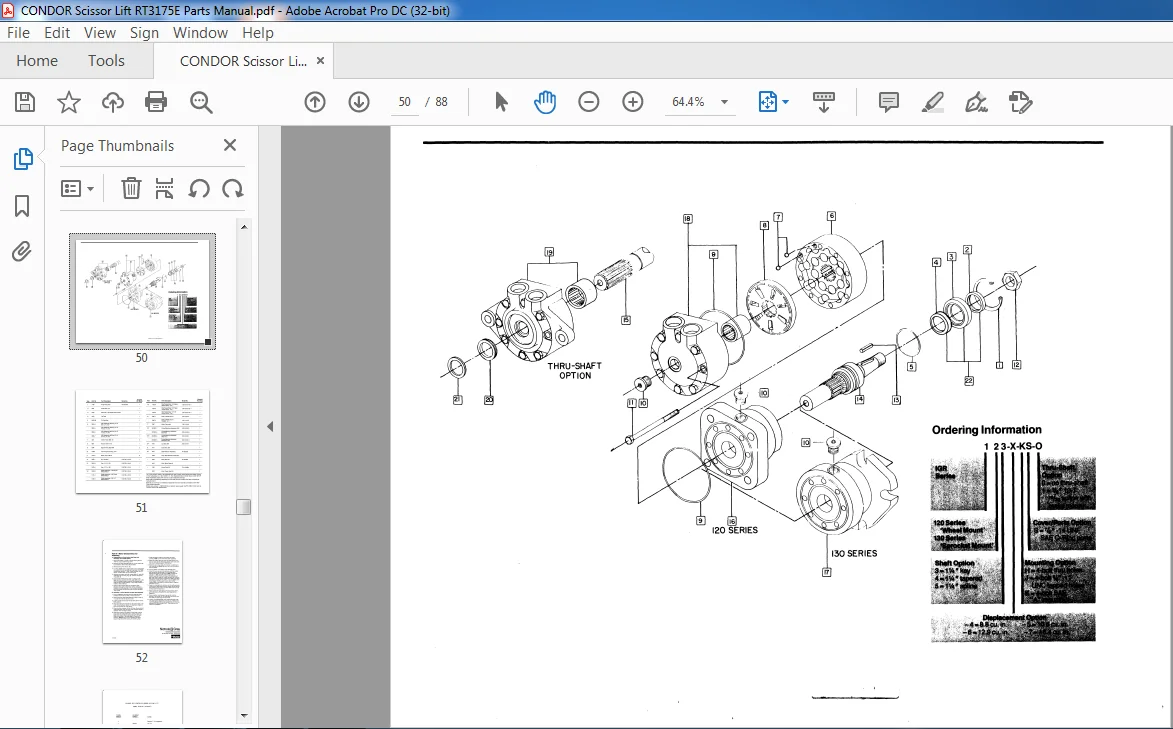Click the thumbnails scrollbar down arrow
The width and height of the screenshot is (1173, 729).
pyautogui.click(x=244, y=716)
